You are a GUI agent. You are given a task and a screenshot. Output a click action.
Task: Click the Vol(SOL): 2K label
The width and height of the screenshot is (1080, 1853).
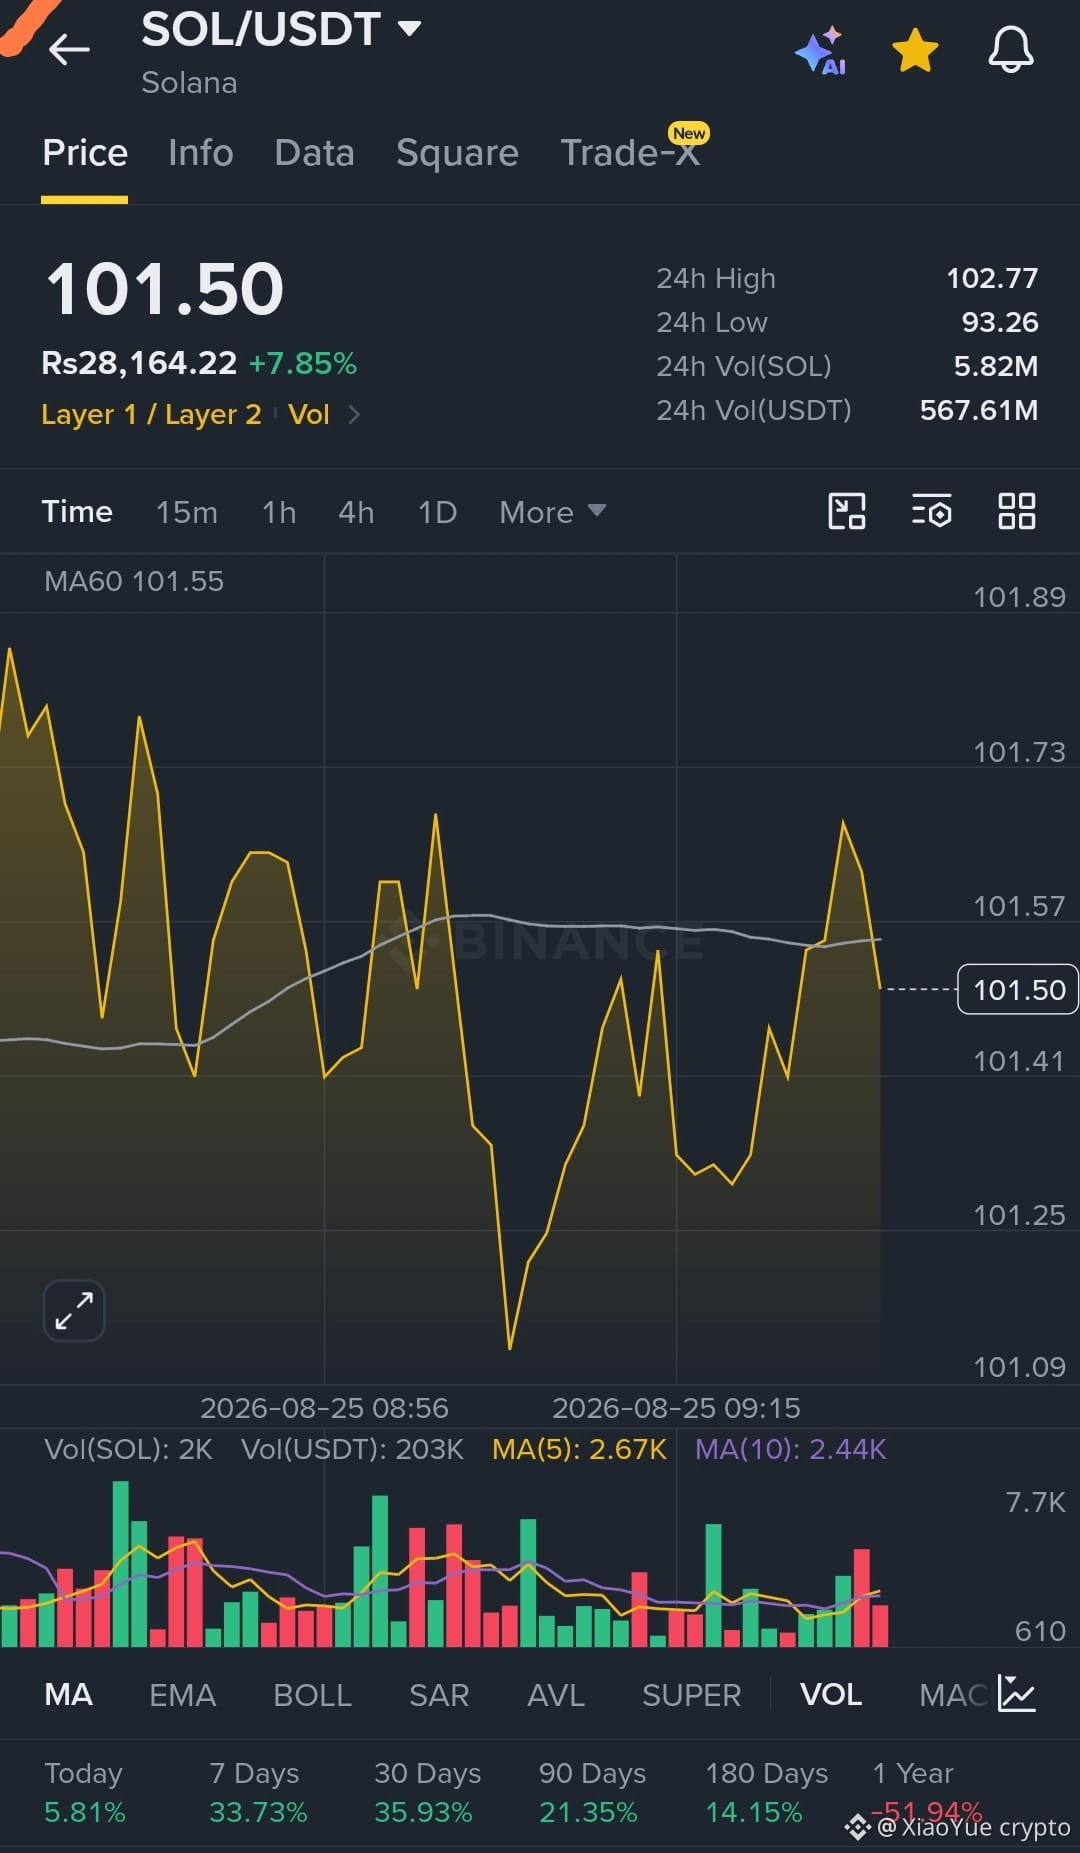point(128,1449)
